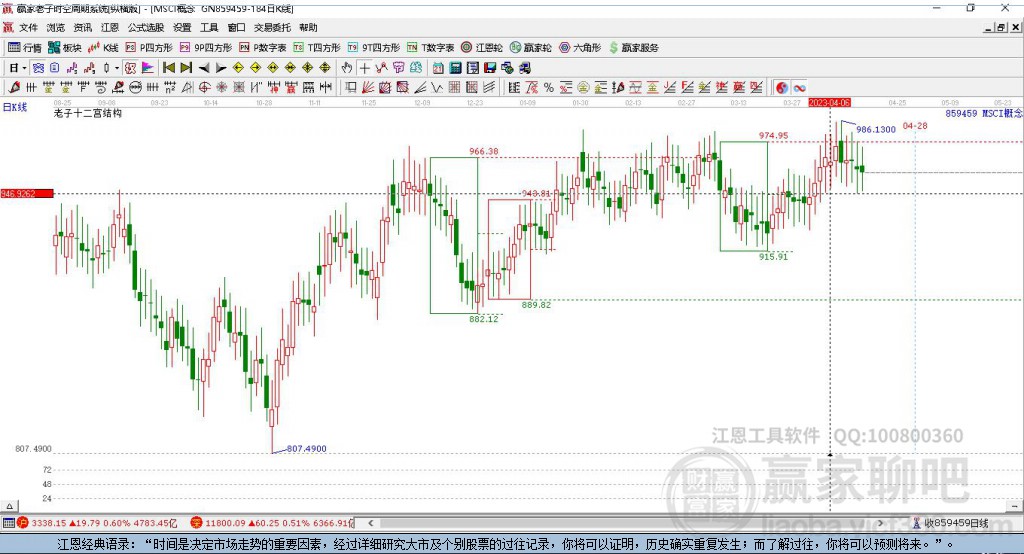Click the save floppy disk icon

click(490, 68)
